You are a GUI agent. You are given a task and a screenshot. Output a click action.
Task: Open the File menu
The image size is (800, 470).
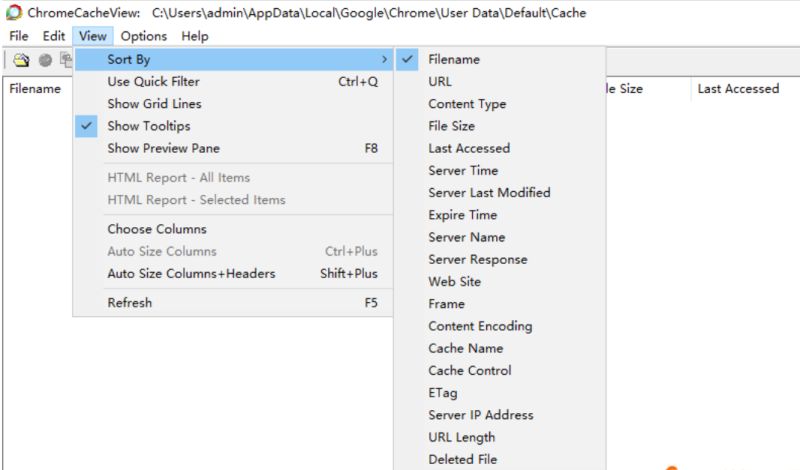(x=19, y=36)
